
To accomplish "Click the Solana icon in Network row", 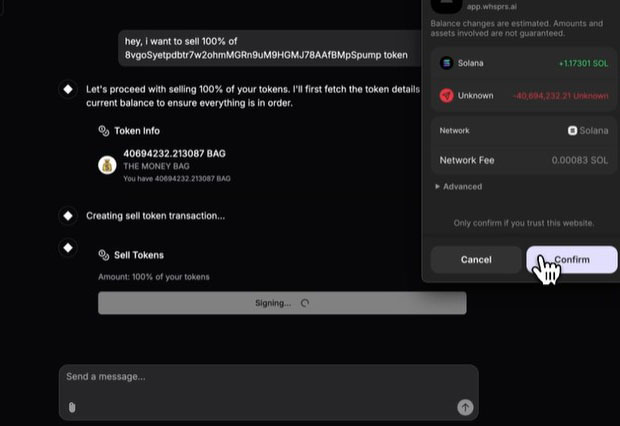I will point(573,131).
